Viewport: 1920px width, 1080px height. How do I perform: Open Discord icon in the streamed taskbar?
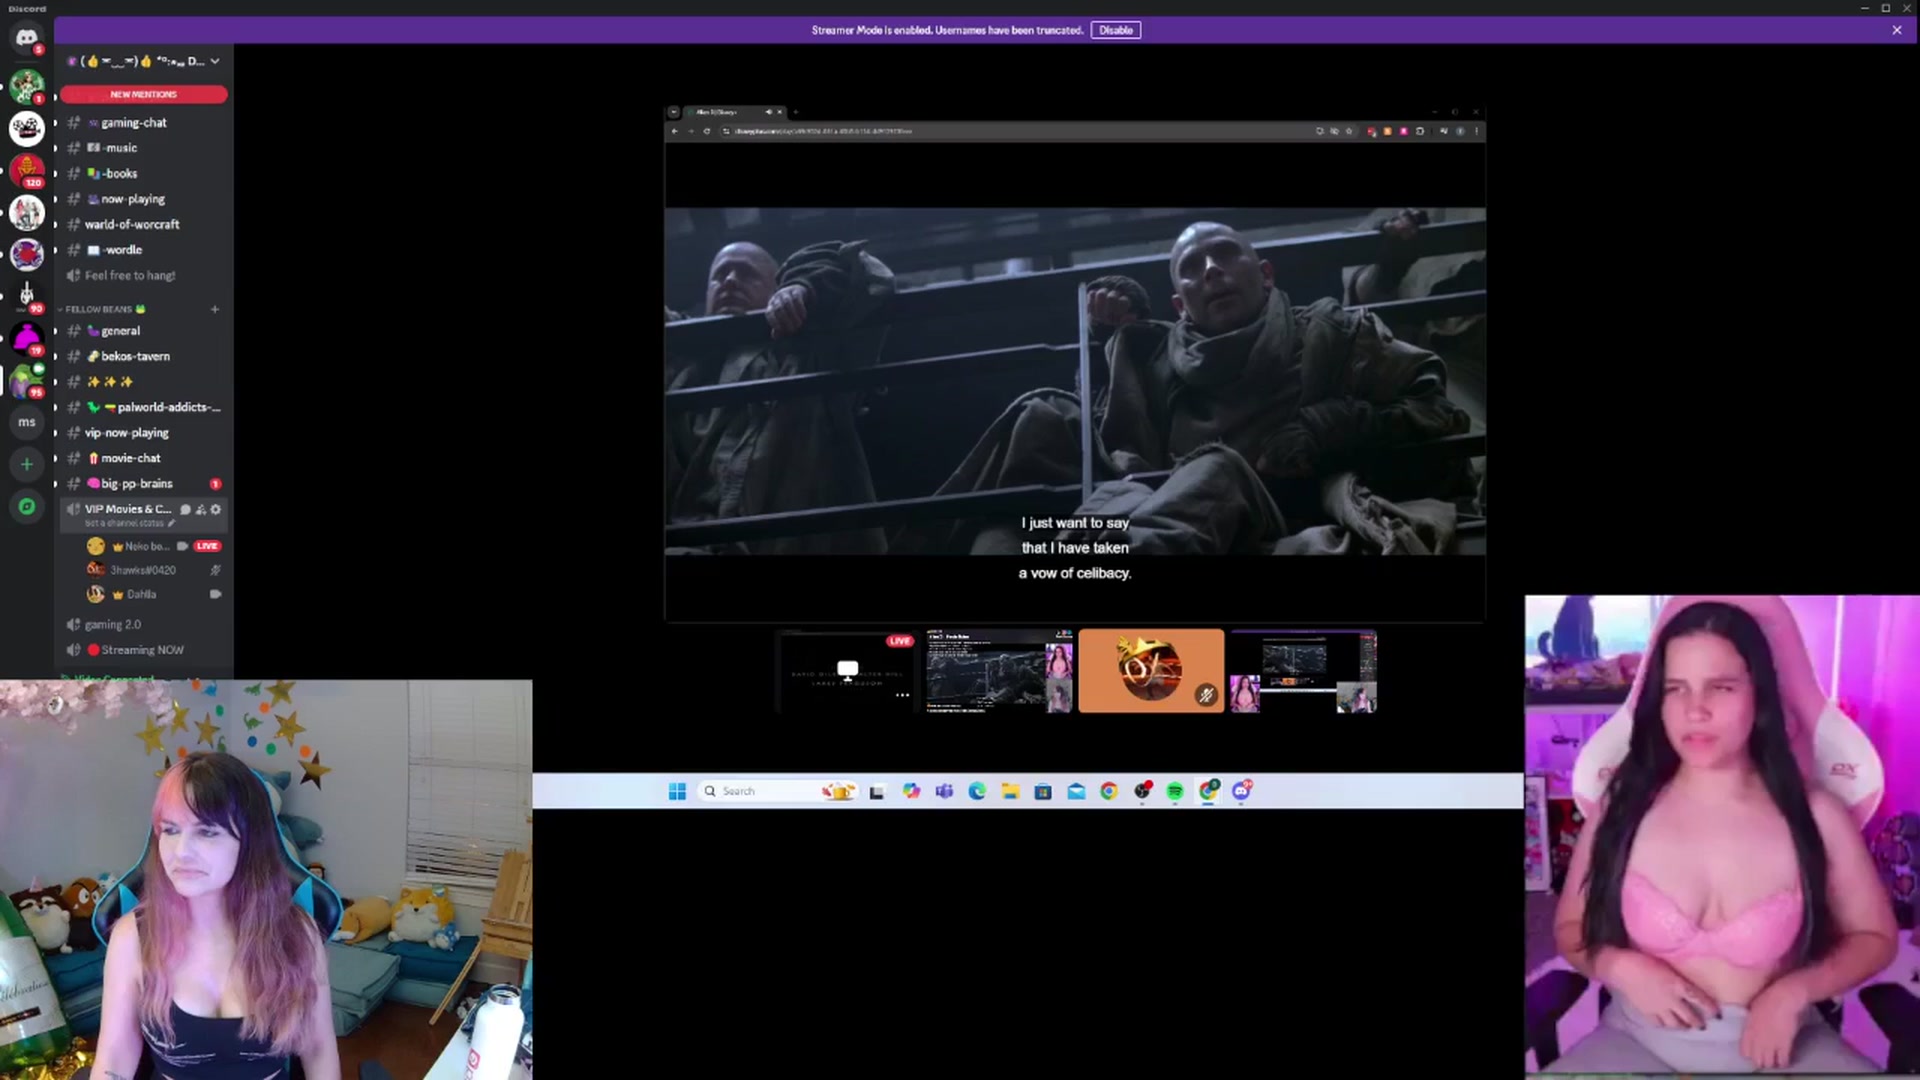click(1242, 791)
